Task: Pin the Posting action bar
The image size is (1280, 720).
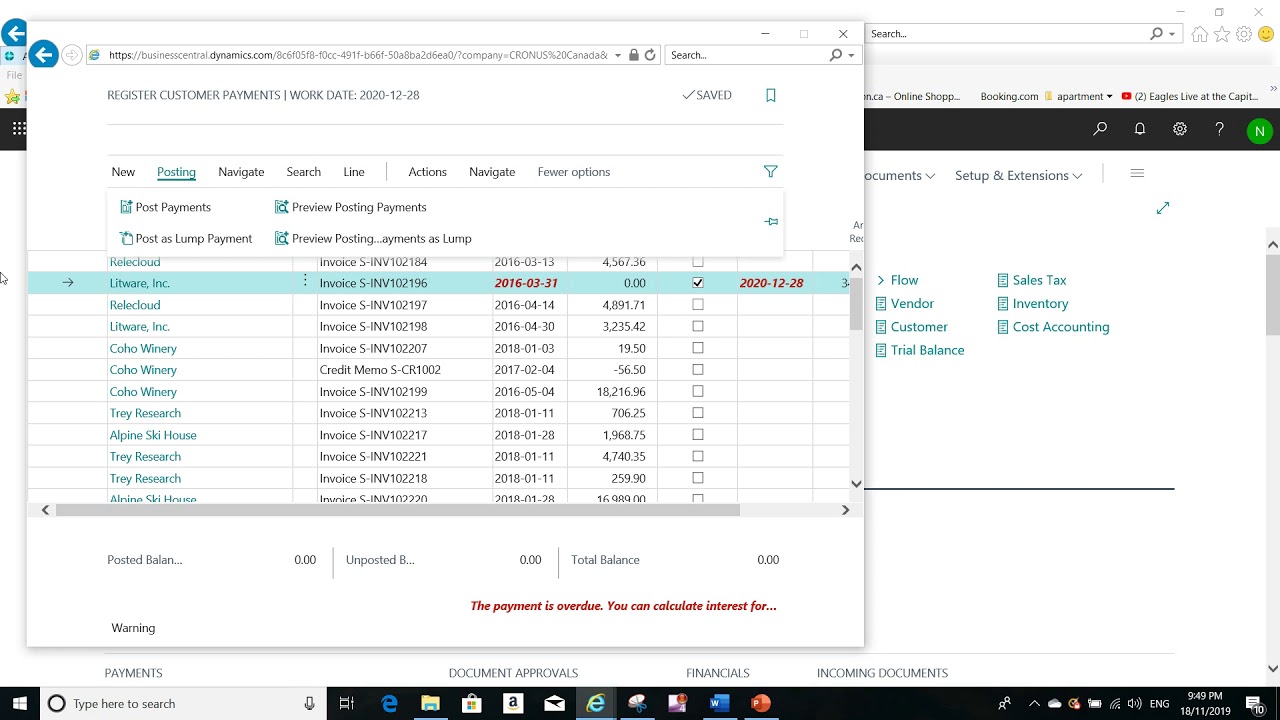Action: (771, 221)
